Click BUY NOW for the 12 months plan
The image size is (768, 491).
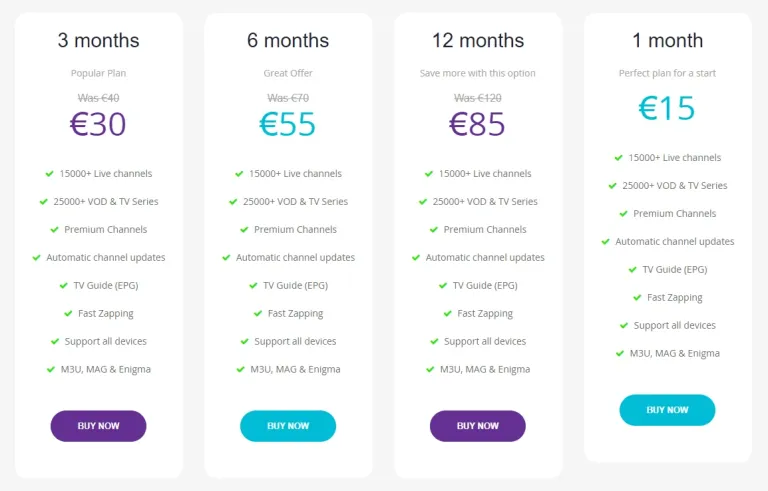(x=478, y=426)
